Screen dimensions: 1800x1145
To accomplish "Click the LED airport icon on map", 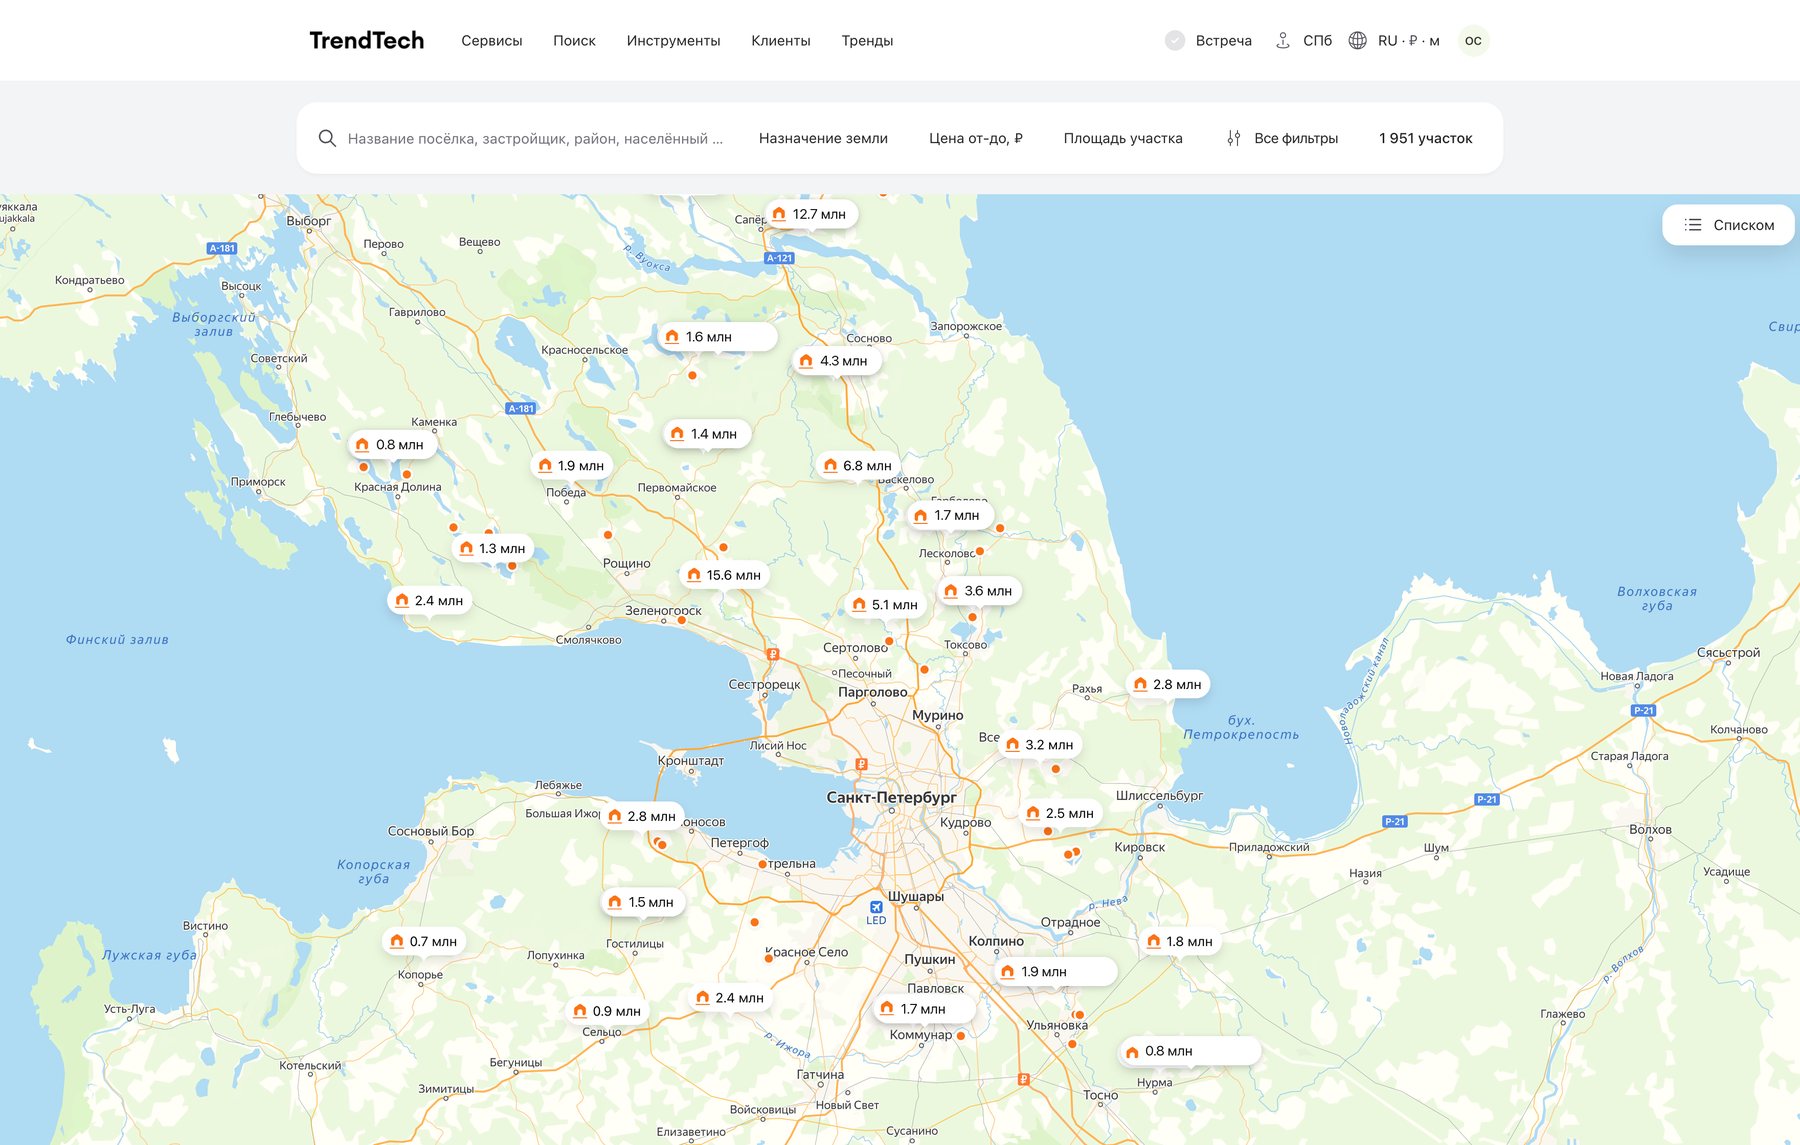I will 876,907.
